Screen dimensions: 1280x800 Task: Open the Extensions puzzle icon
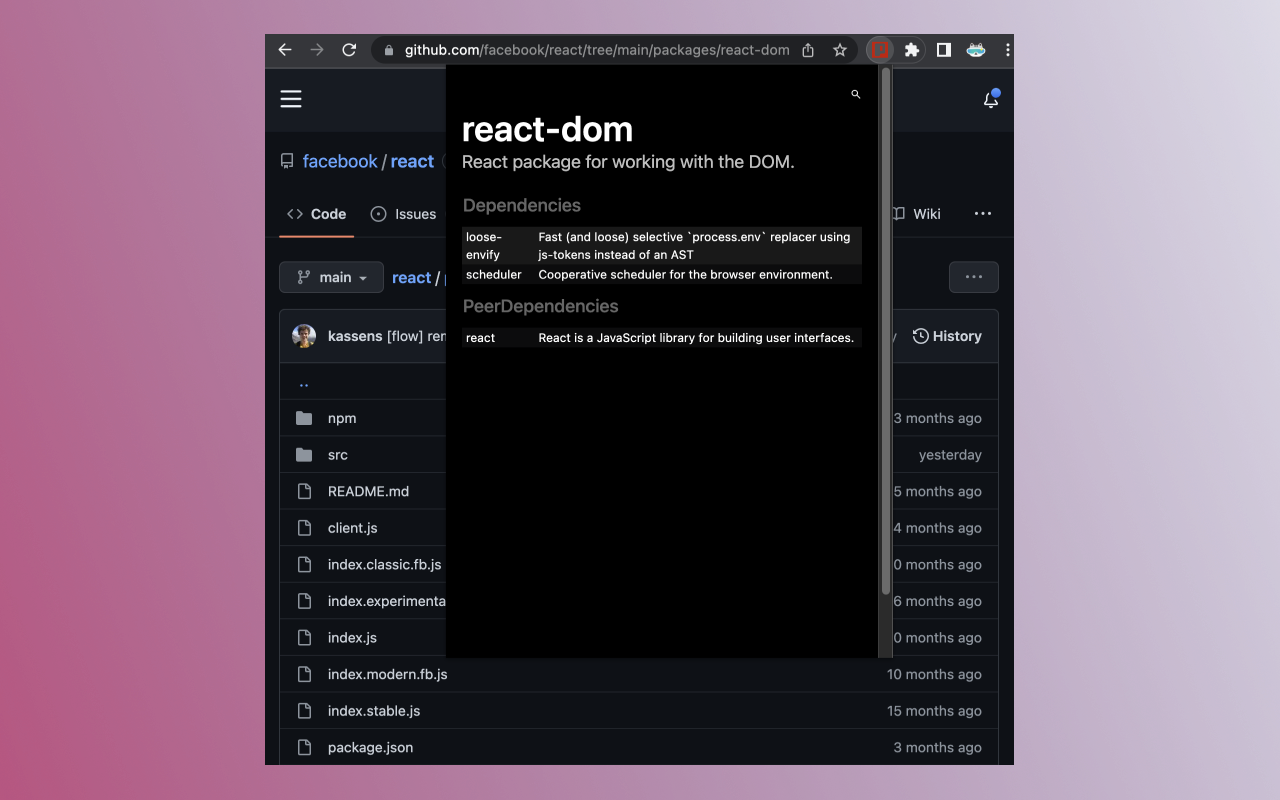coord(912,50)
